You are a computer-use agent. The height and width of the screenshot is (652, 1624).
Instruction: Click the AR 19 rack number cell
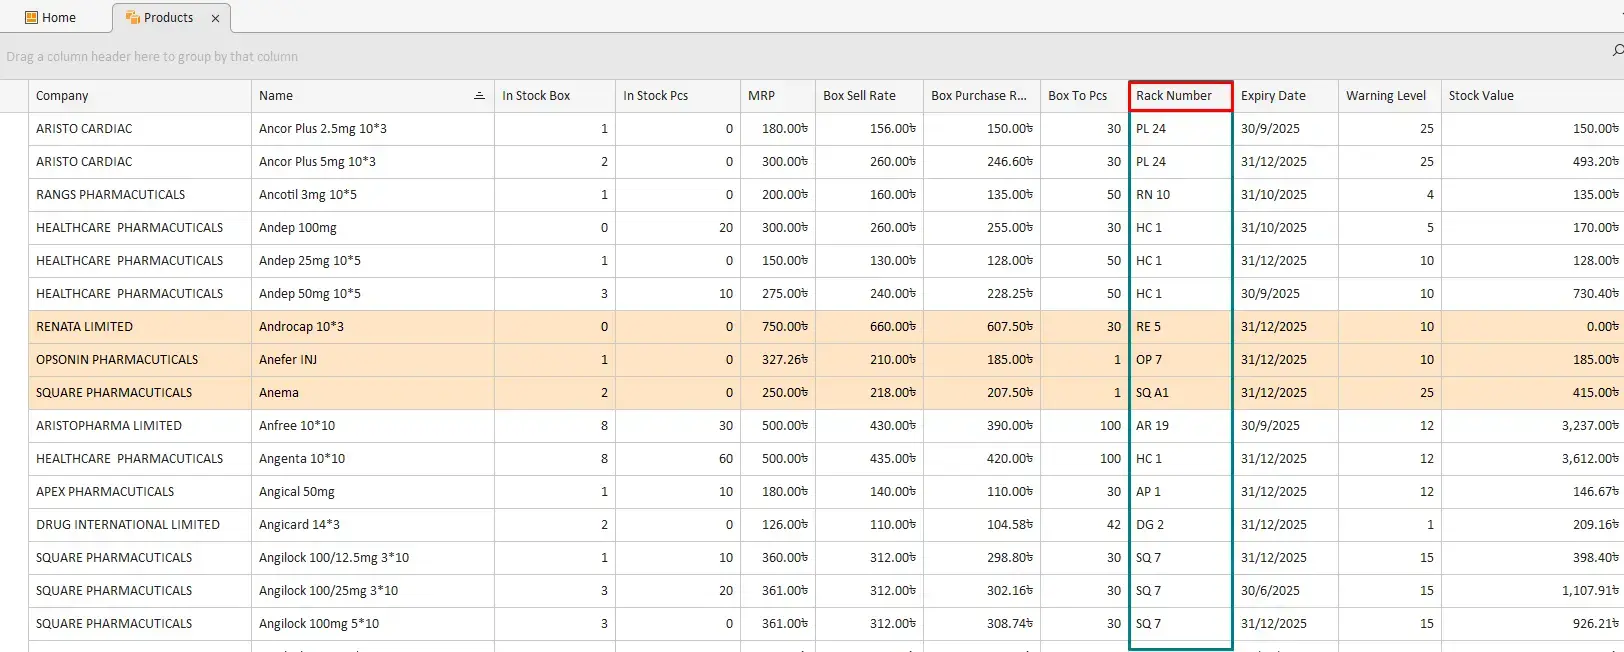(1181, 426)
